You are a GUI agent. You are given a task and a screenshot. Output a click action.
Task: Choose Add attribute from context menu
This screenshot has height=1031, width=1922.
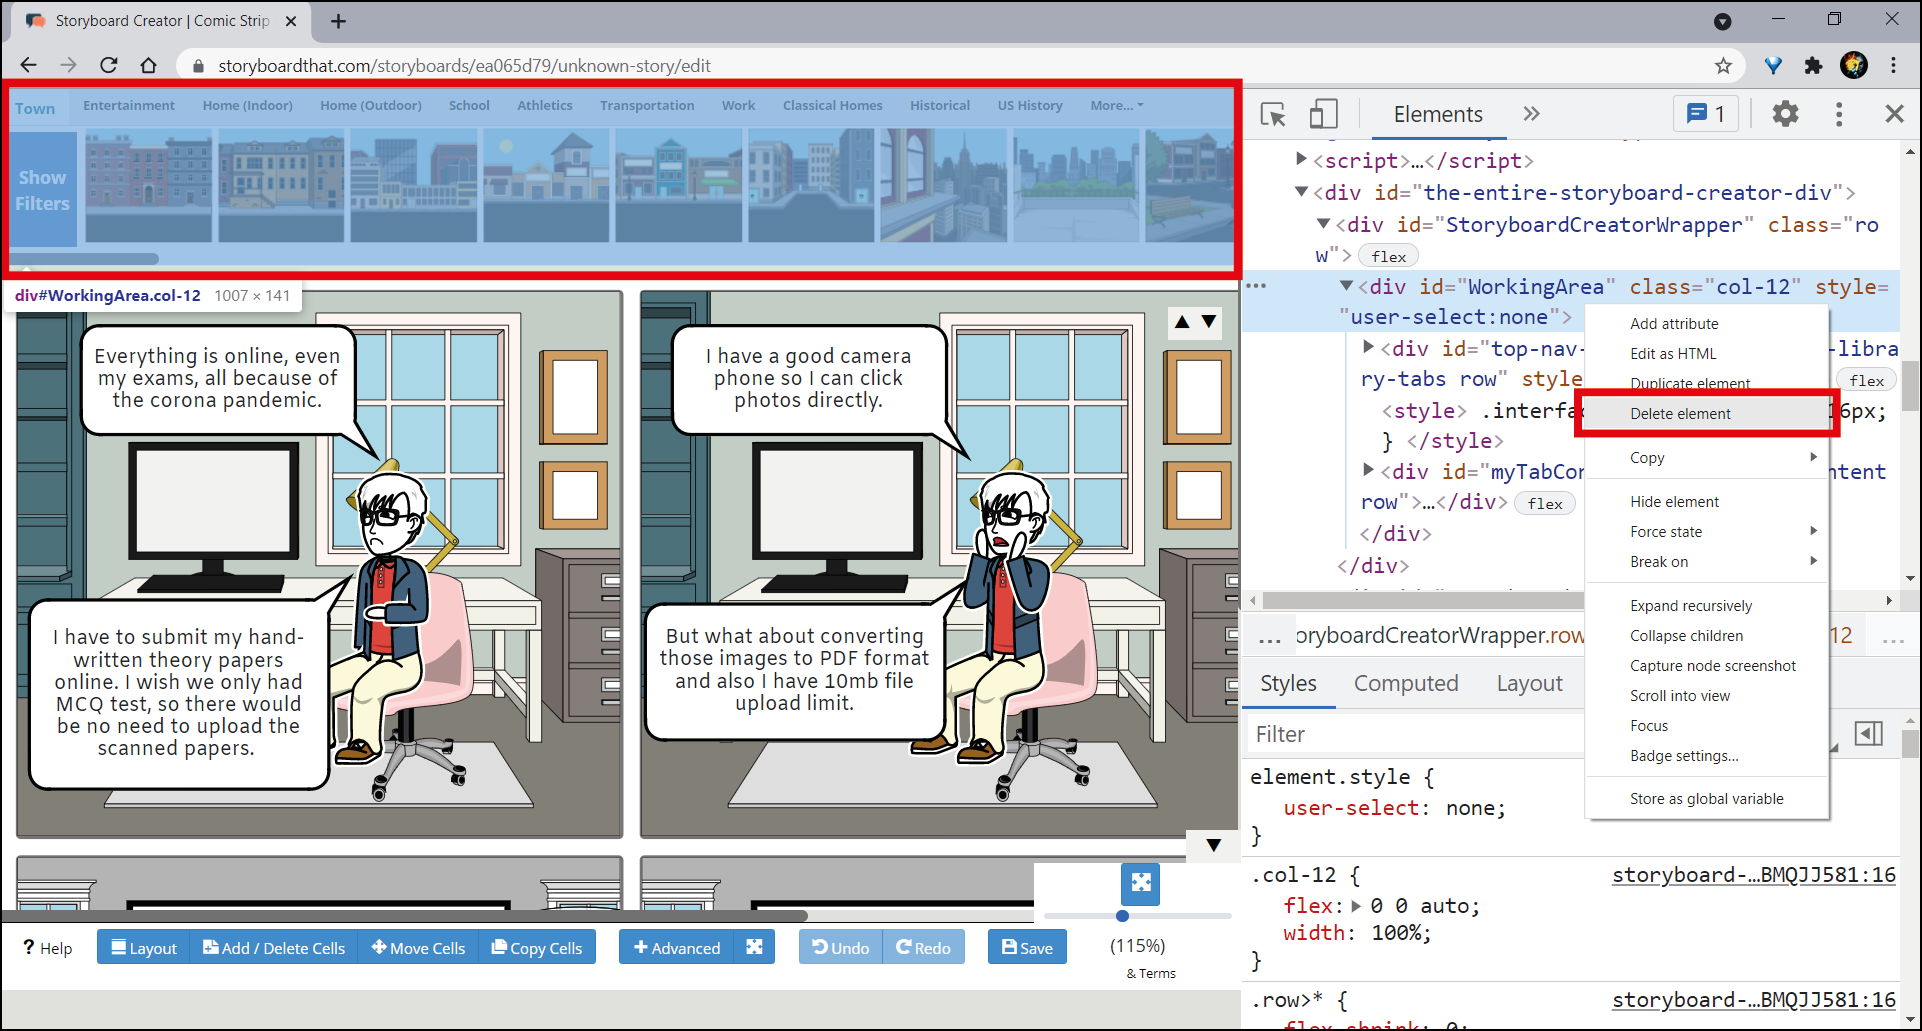1707,324
